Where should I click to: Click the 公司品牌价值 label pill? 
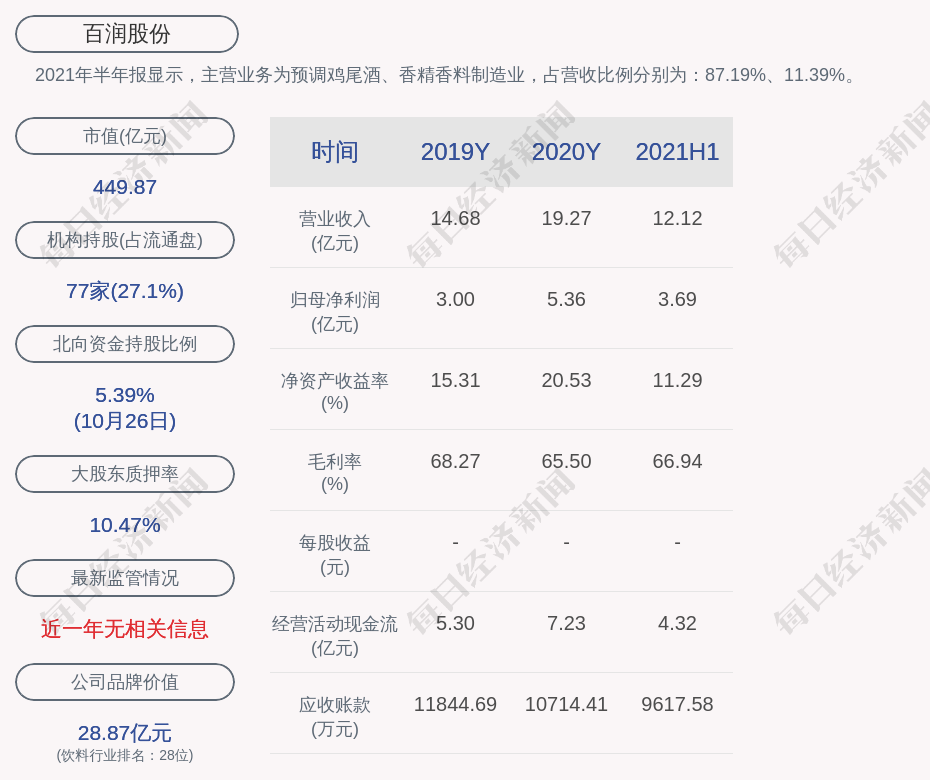(125, 682)
